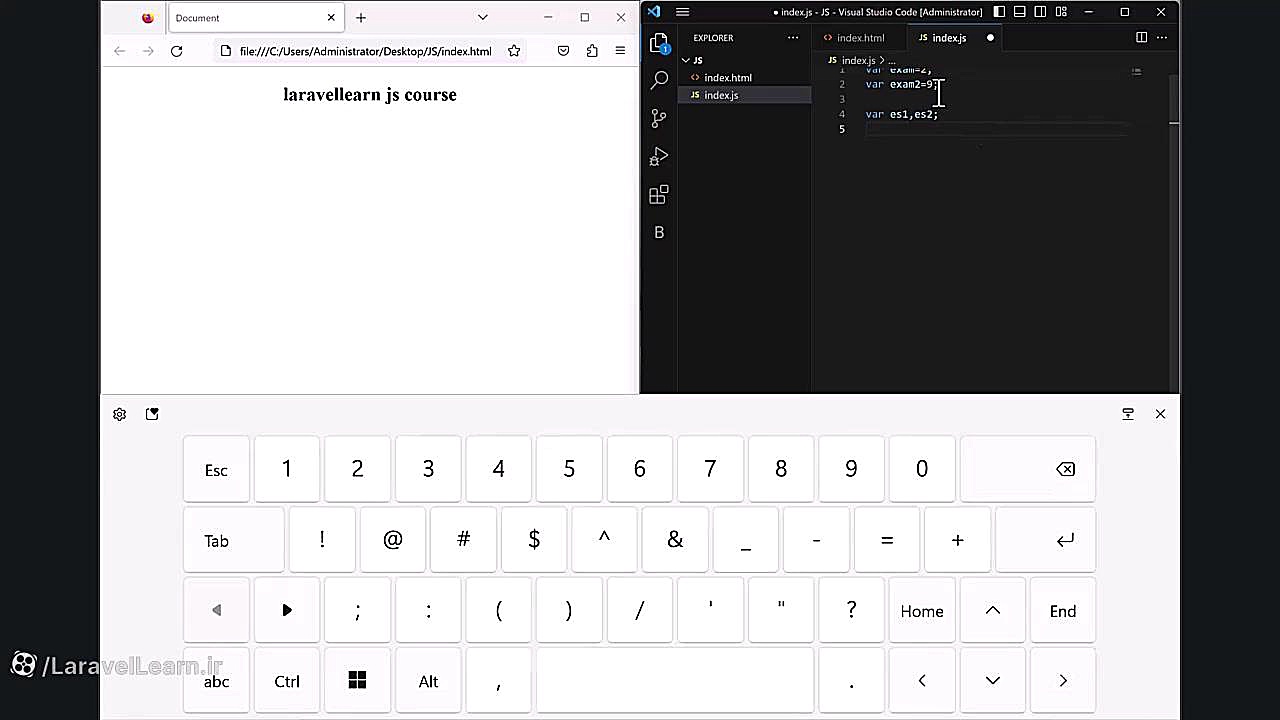
Task: Switch to the index.html editor tab
Action: coord(860,38)
